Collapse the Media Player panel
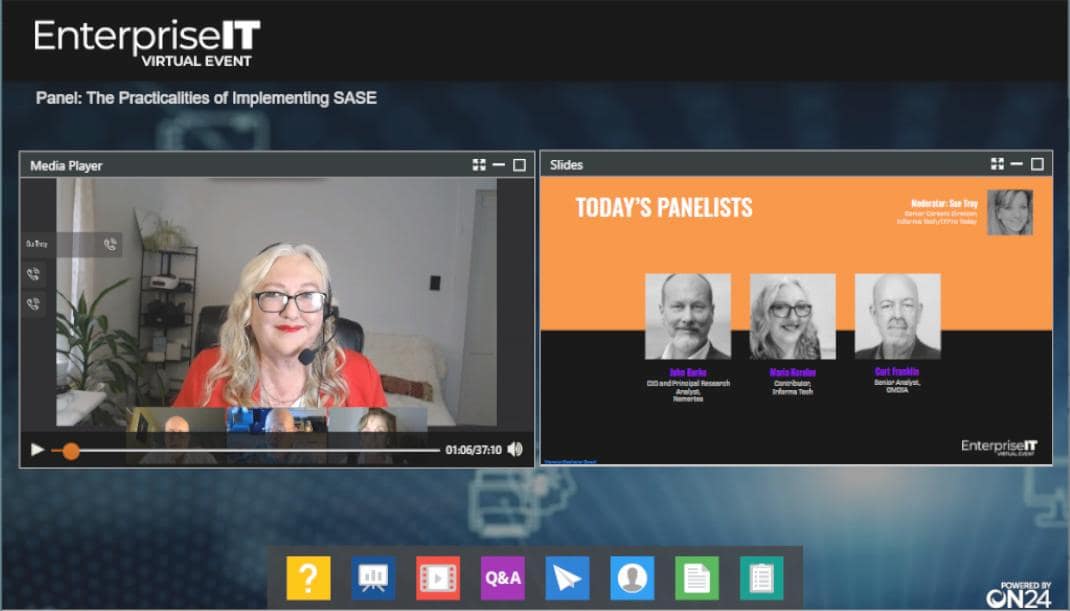This screenshot has height=611, width=1070. [498, 165]
